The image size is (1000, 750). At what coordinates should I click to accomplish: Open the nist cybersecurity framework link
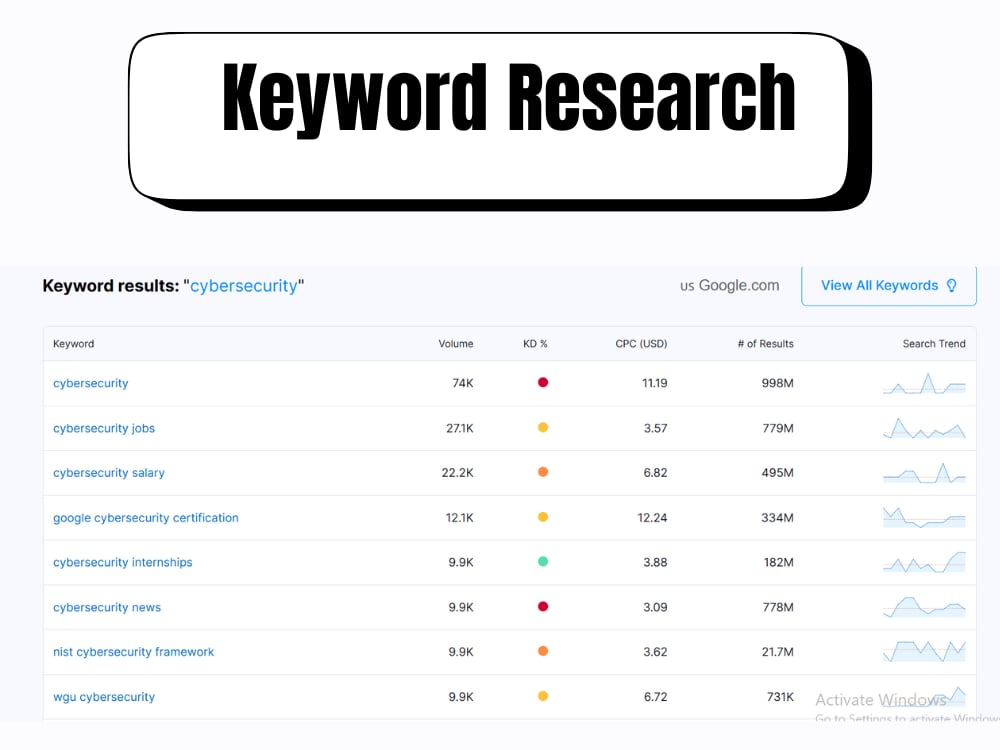[134, 652]
